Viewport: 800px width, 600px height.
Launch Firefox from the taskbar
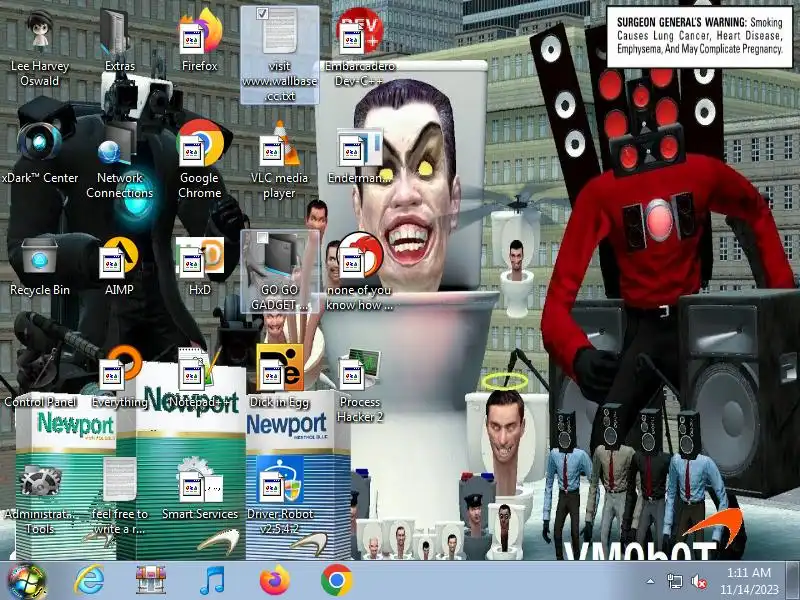(x=274, y=581)
